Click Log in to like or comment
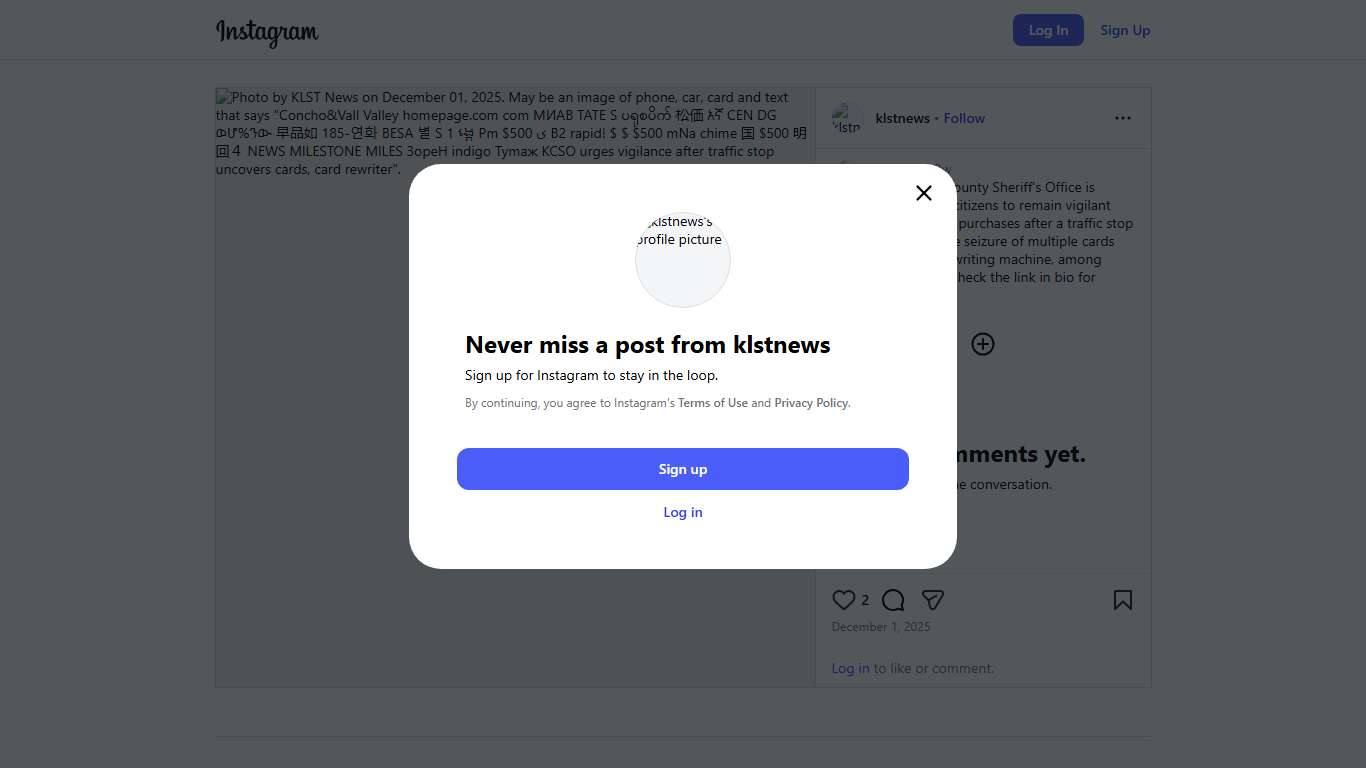1366x768 pixels. click(x=850, y=668)
